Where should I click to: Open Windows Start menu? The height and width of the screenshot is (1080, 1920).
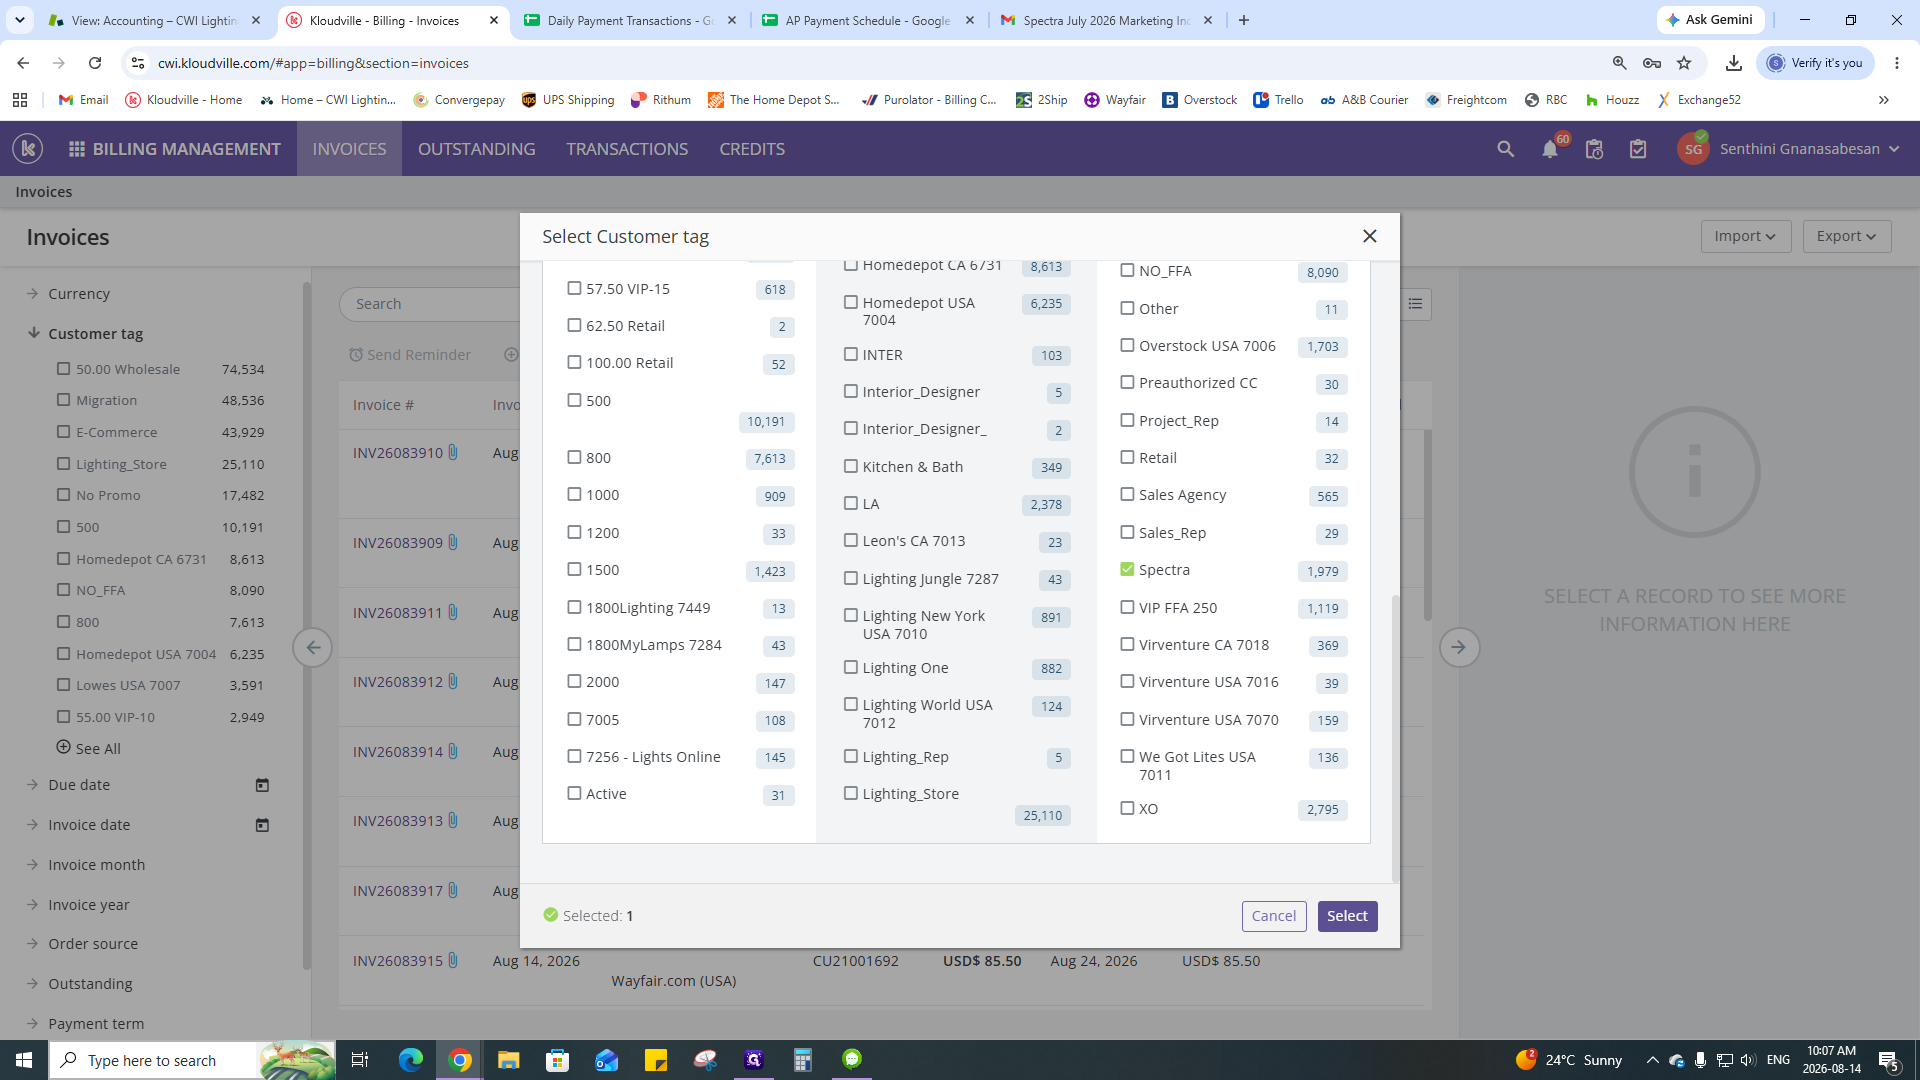[24, 1060]
